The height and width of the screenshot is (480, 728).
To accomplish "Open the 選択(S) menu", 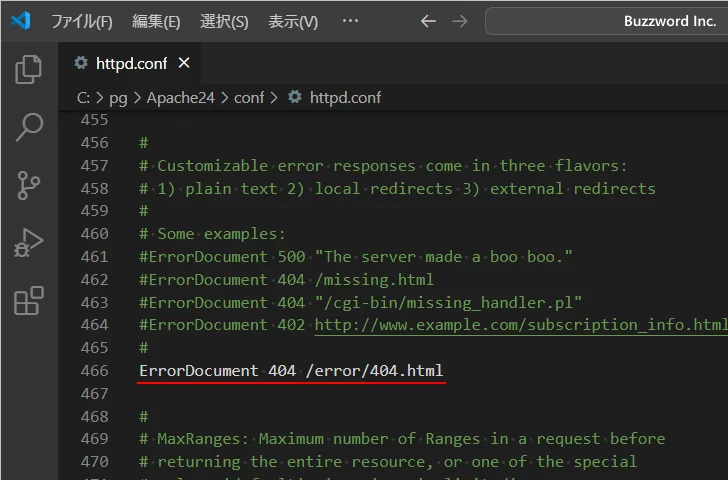I will (224, 21).
